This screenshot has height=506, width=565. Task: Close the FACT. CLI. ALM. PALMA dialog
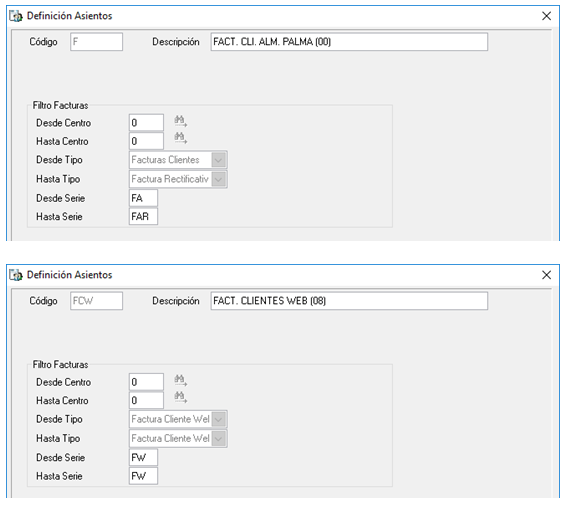tap(546, 16)
